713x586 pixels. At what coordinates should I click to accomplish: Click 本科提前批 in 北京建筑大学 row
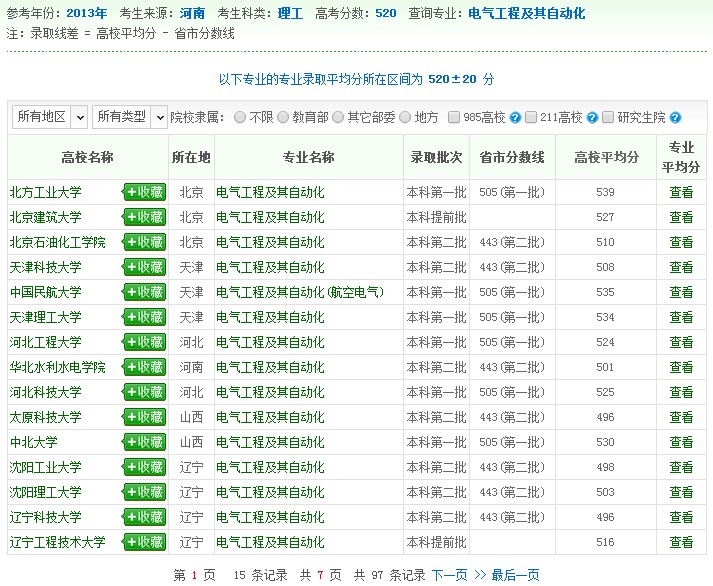coord(437,217)
